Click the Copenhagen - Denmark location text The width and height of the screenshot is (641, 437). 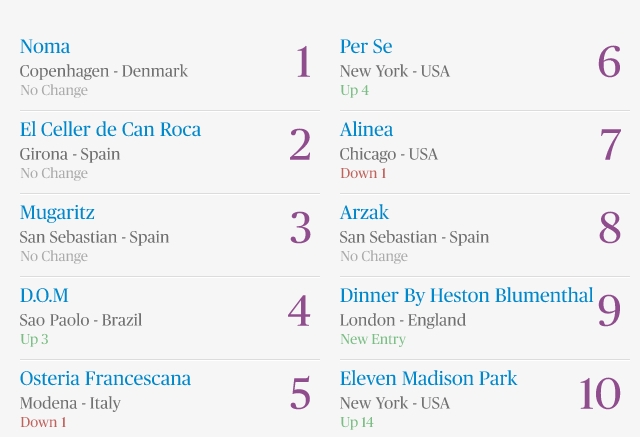103,72
